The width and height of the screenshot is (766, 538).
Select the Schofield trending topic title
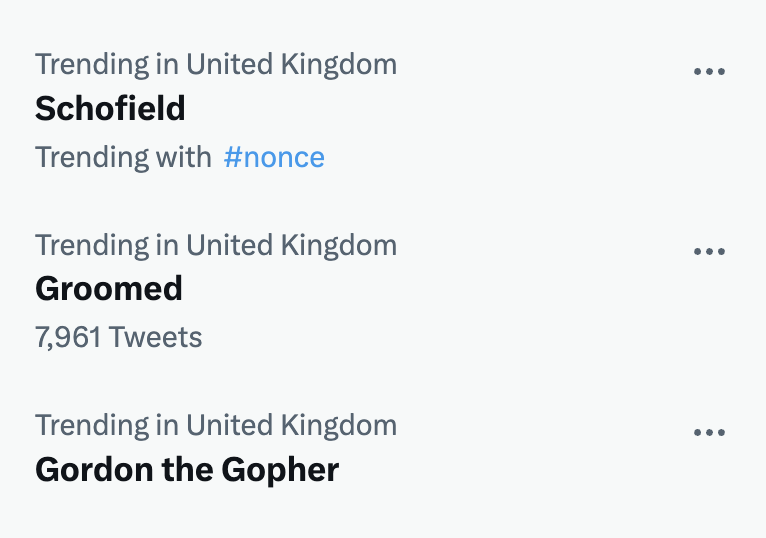coord(110,108)
